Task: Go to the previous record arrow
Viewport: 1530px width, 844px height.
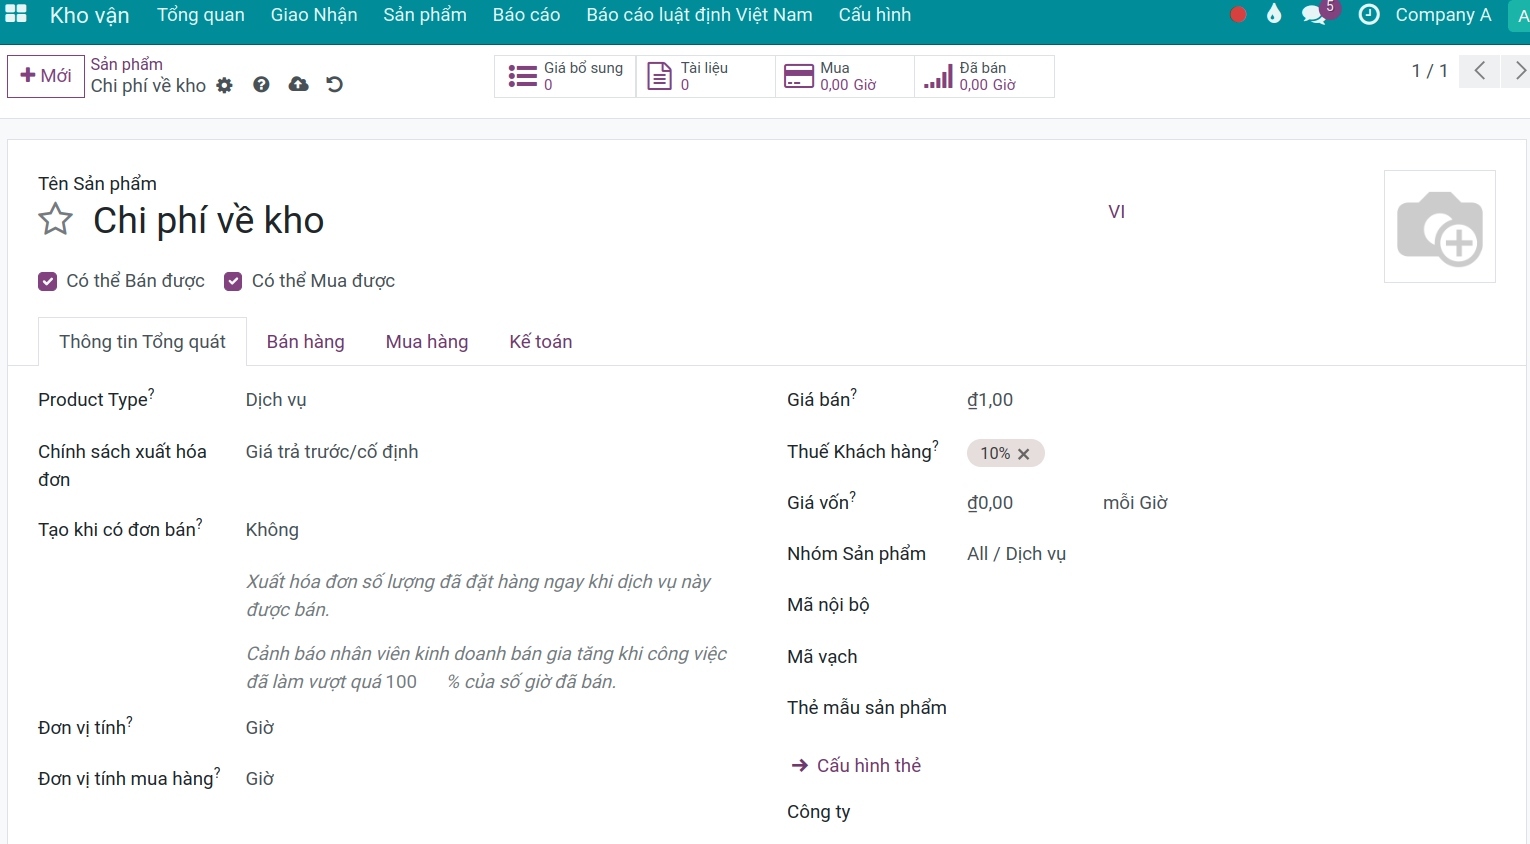Action: pyautogui.click(x=1480, y=71)
